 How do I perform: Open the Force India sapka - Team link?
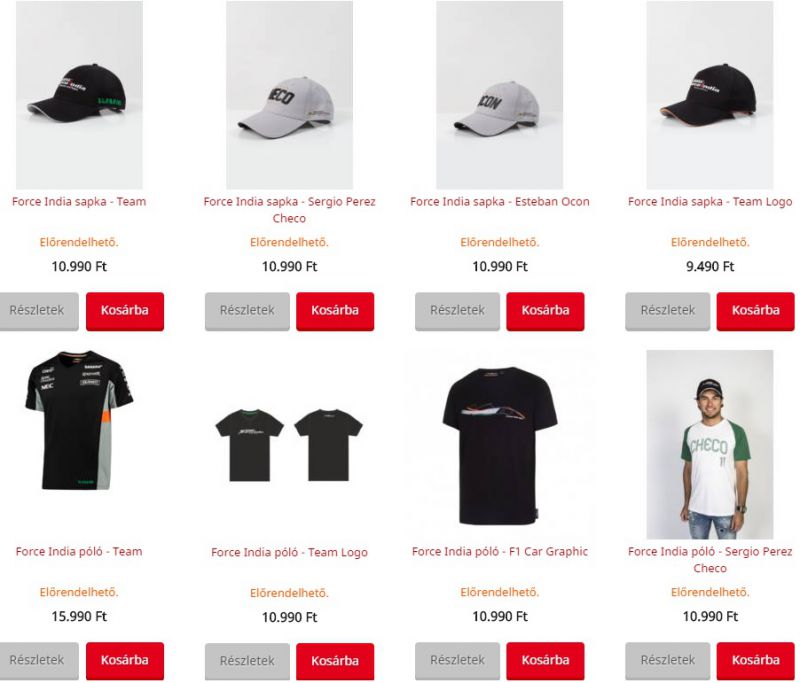click(x=79, y=201)
